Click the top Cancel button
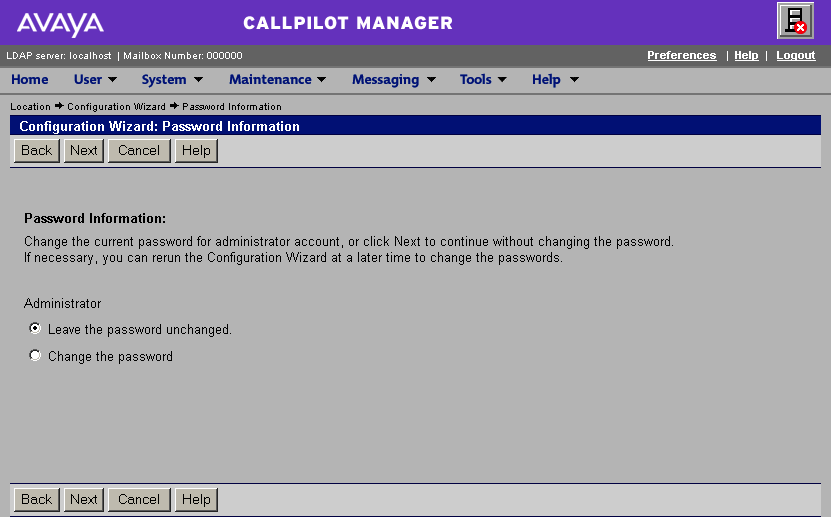This screenshot has width=831, height=517. 139,150
